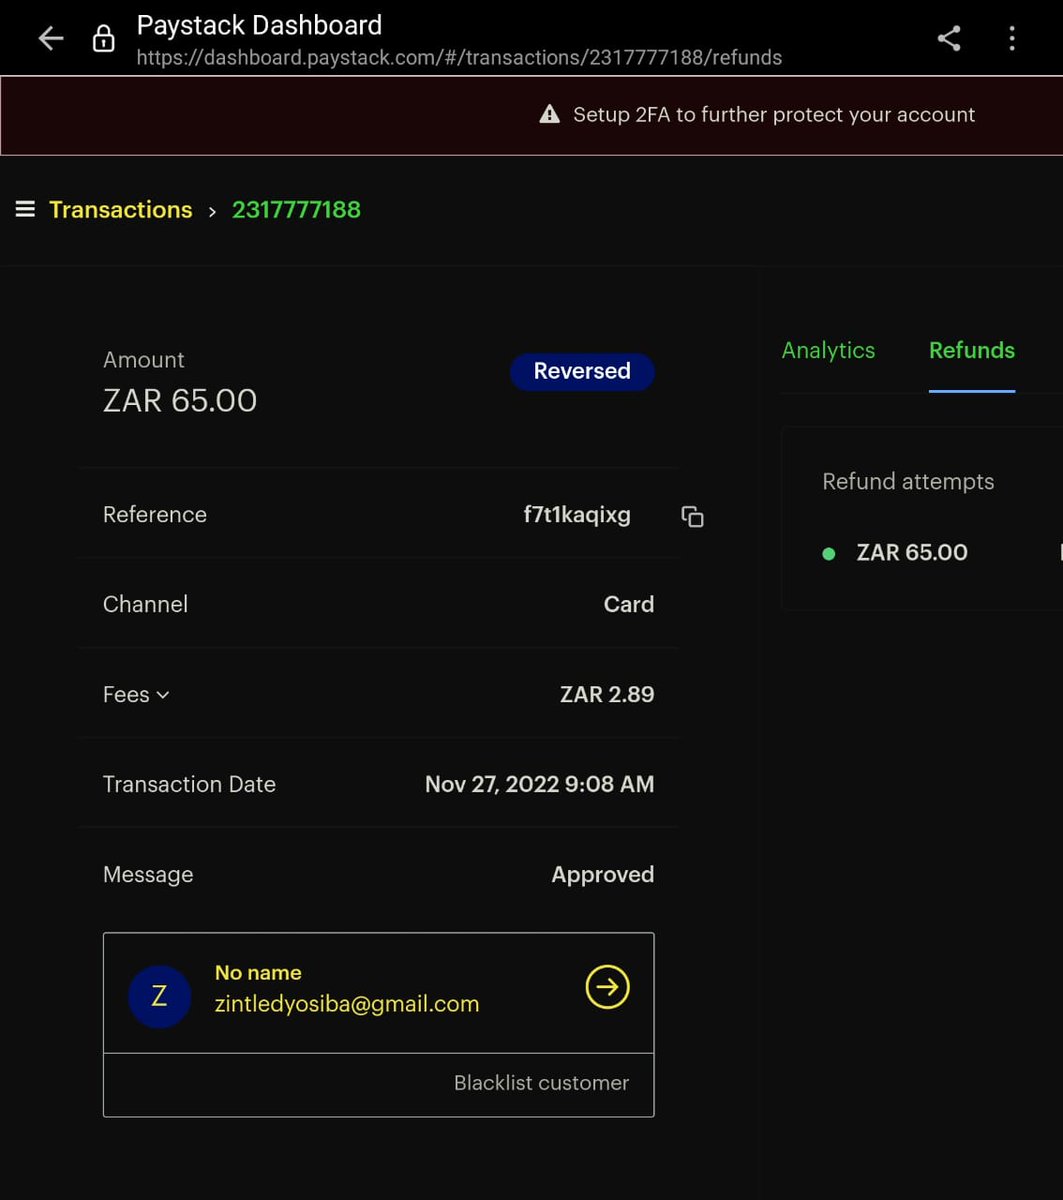Tap the Setup 2FA banner message
1063x1200 pixels.
773,114
